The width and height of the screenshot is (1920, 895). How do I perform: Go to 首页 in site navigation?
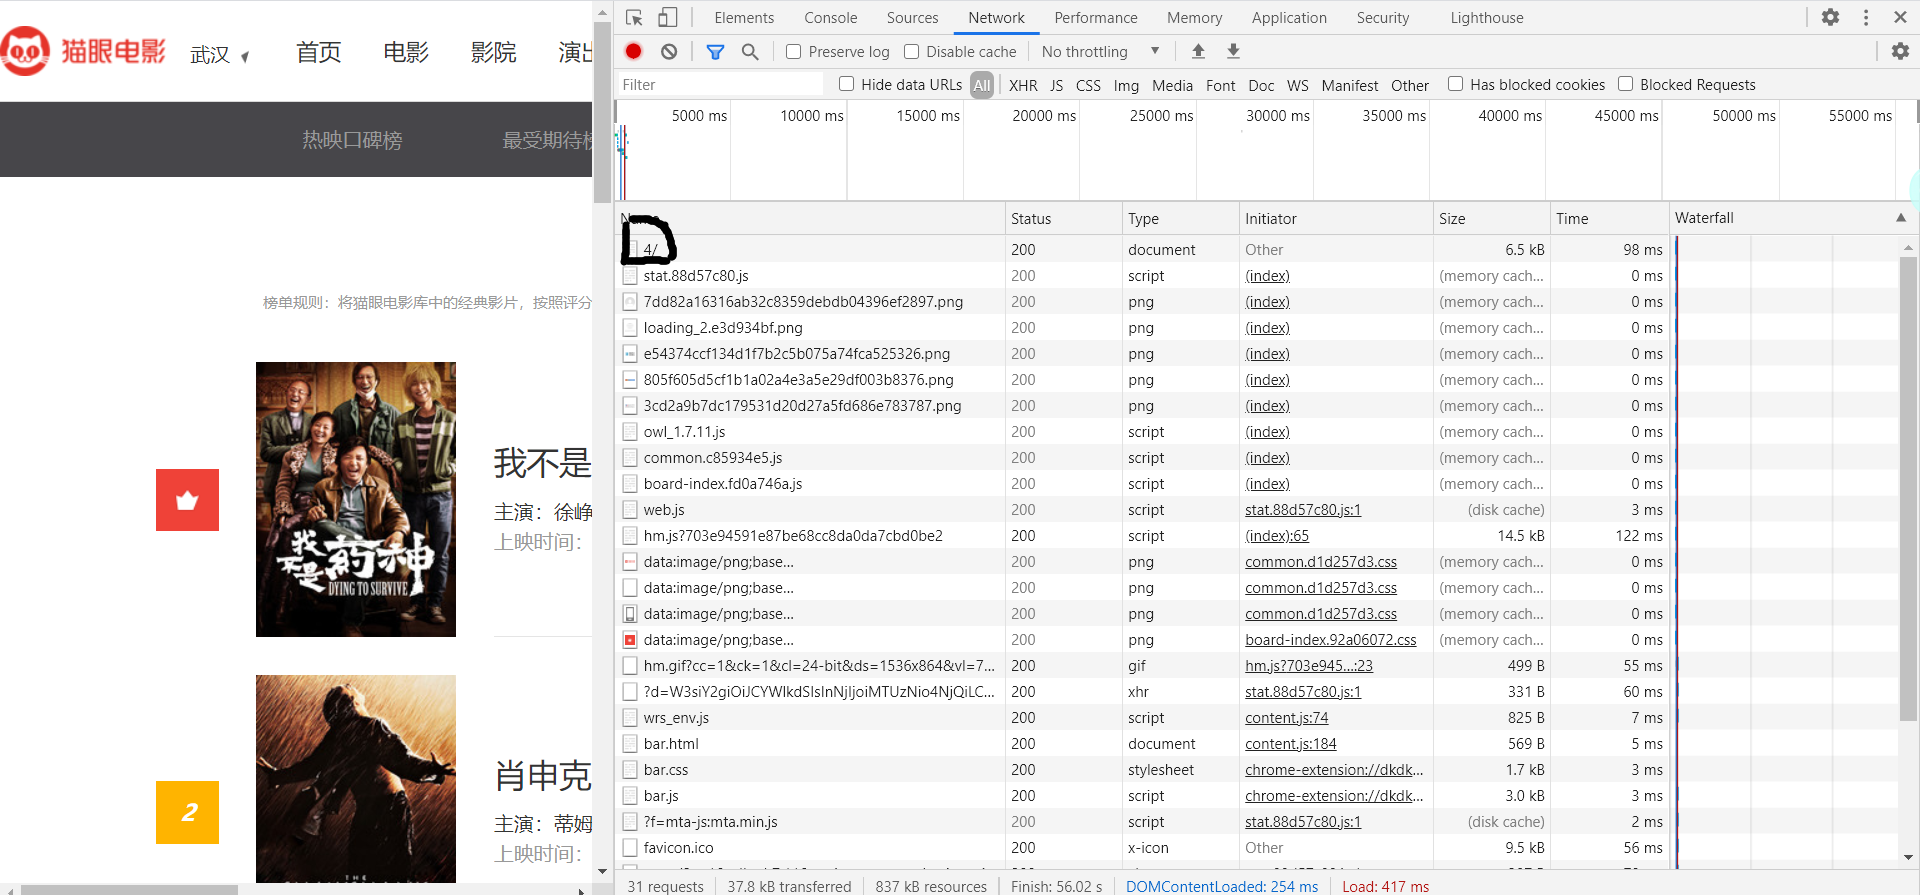tap(318, 52)
